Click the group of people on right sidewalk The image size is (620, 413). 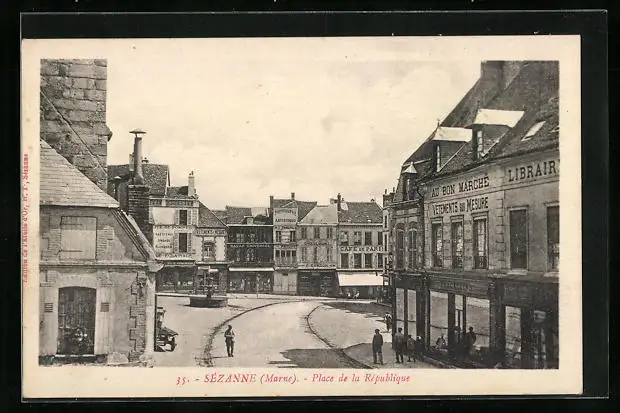click(x=398, y=345)
